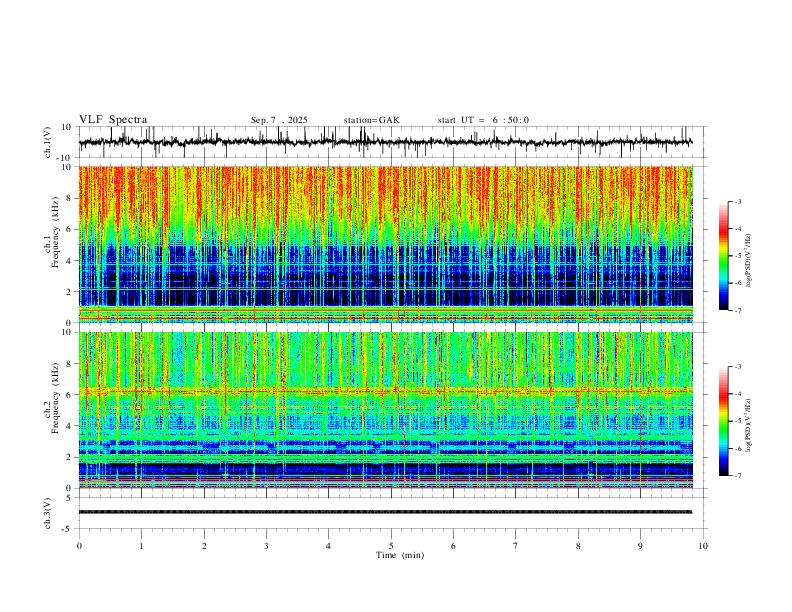Select the ch.2 "Frequency (kHz)" axis label

(55, 398)
